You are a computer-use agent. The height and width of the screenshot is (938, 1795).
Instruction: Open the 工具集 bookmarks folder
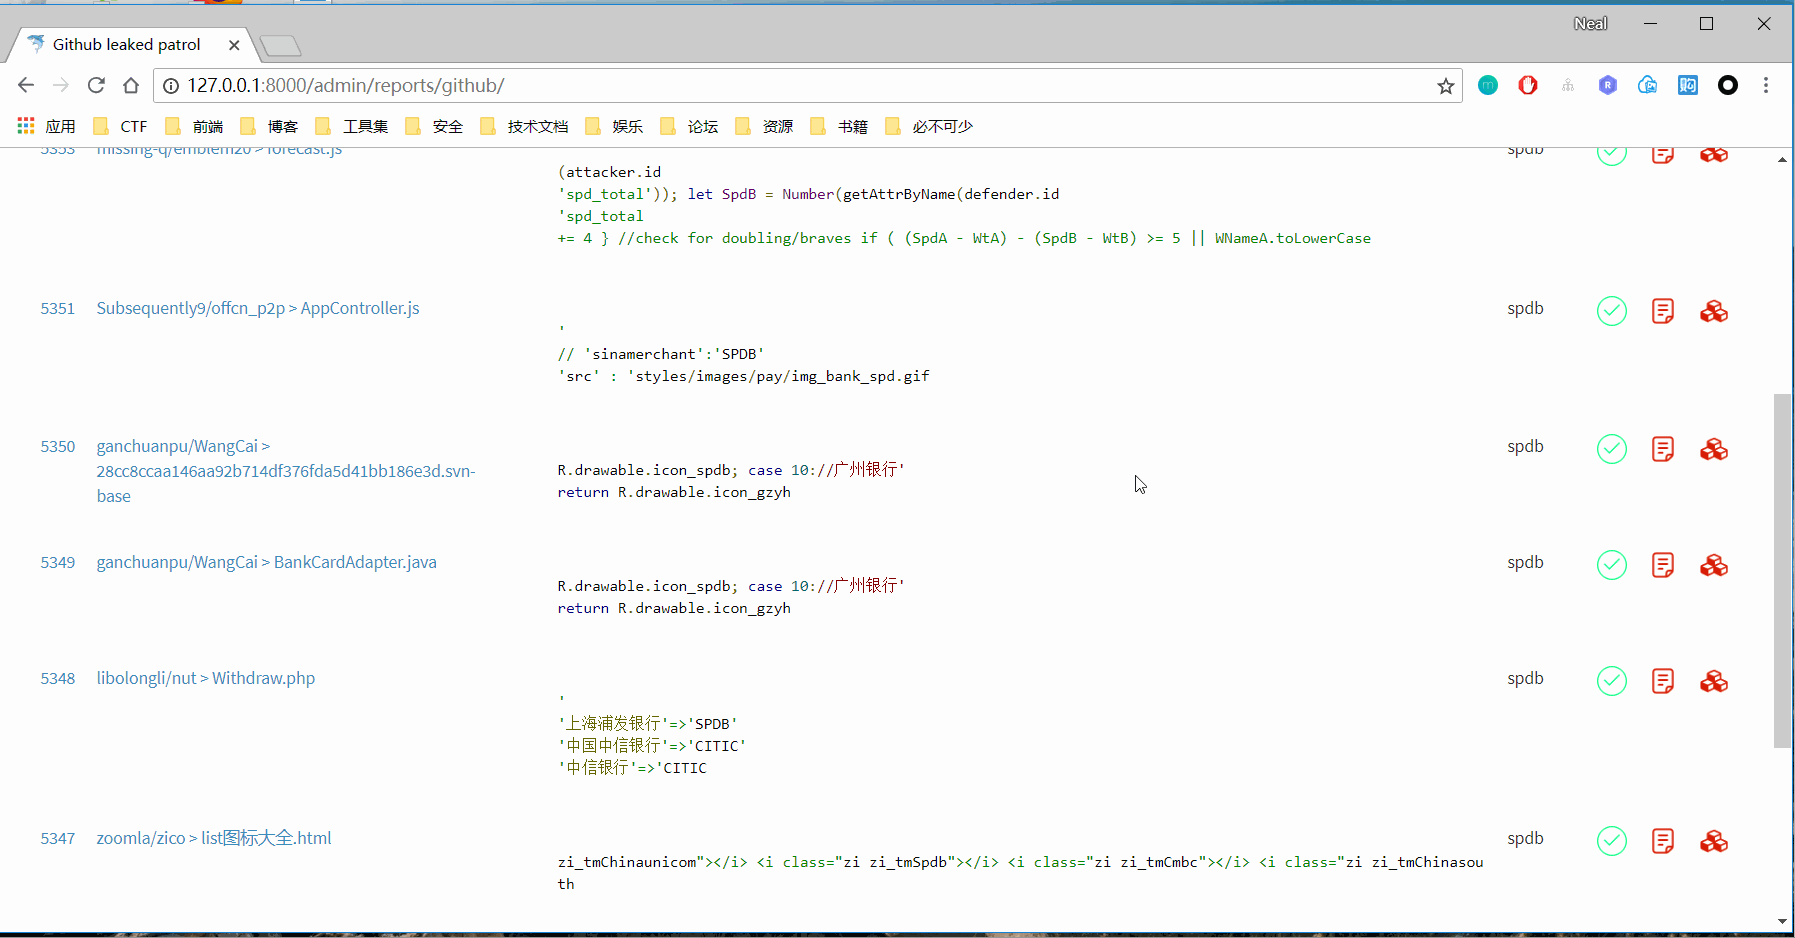(351, 126)
